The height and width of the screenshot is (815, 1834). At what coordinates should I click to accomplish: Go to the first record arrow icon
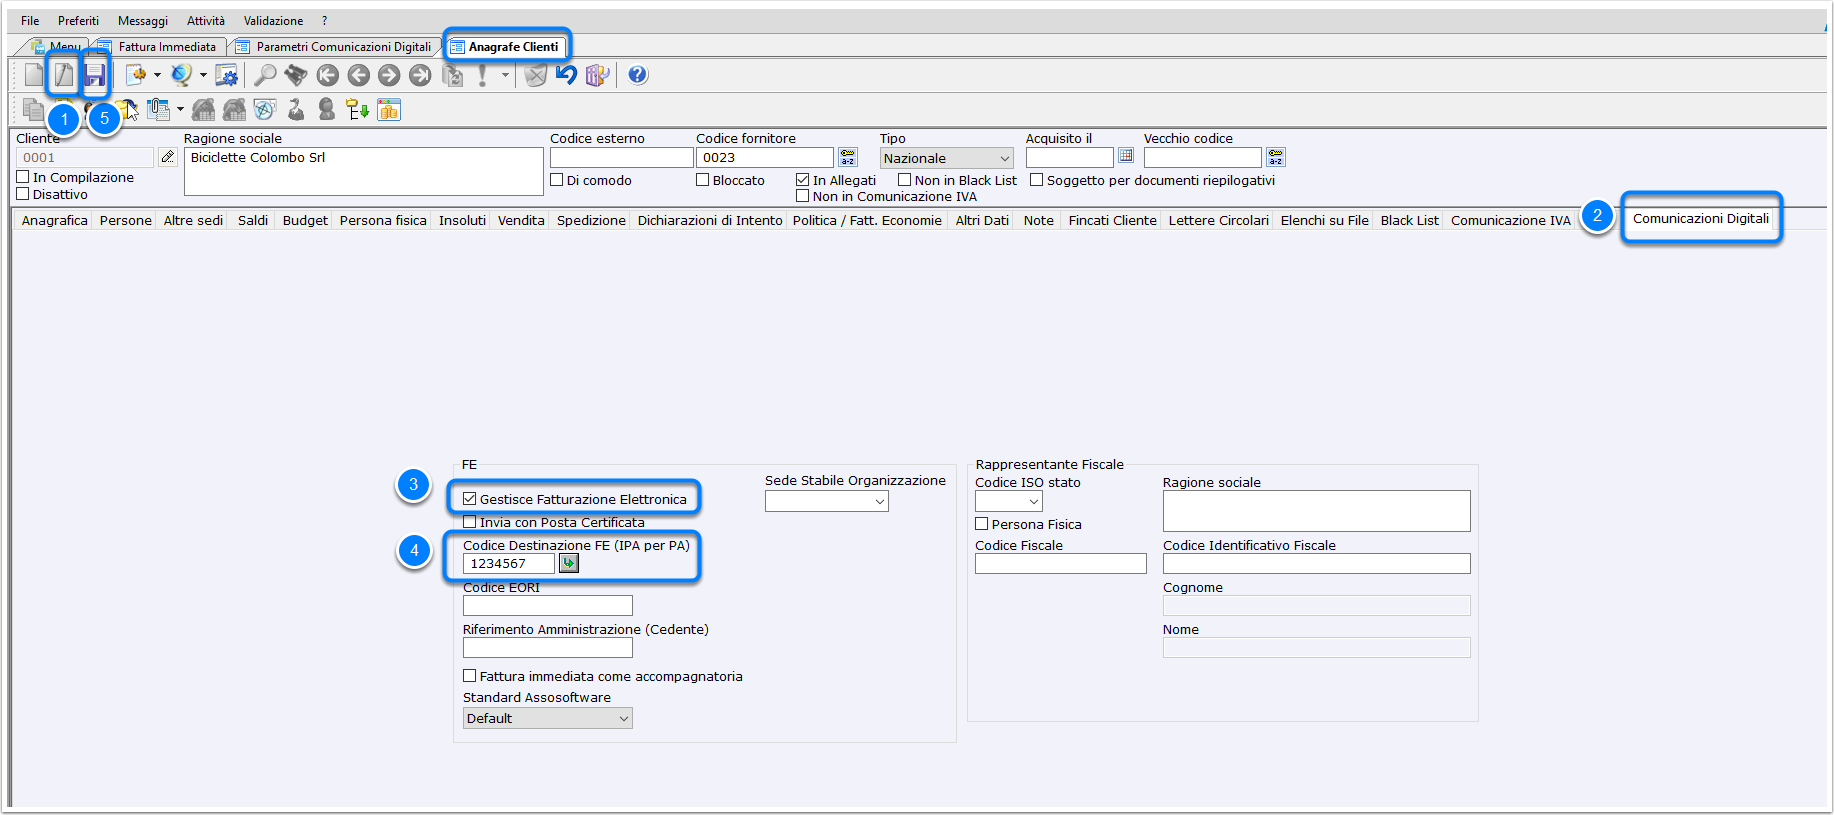[x=328, y=75]
